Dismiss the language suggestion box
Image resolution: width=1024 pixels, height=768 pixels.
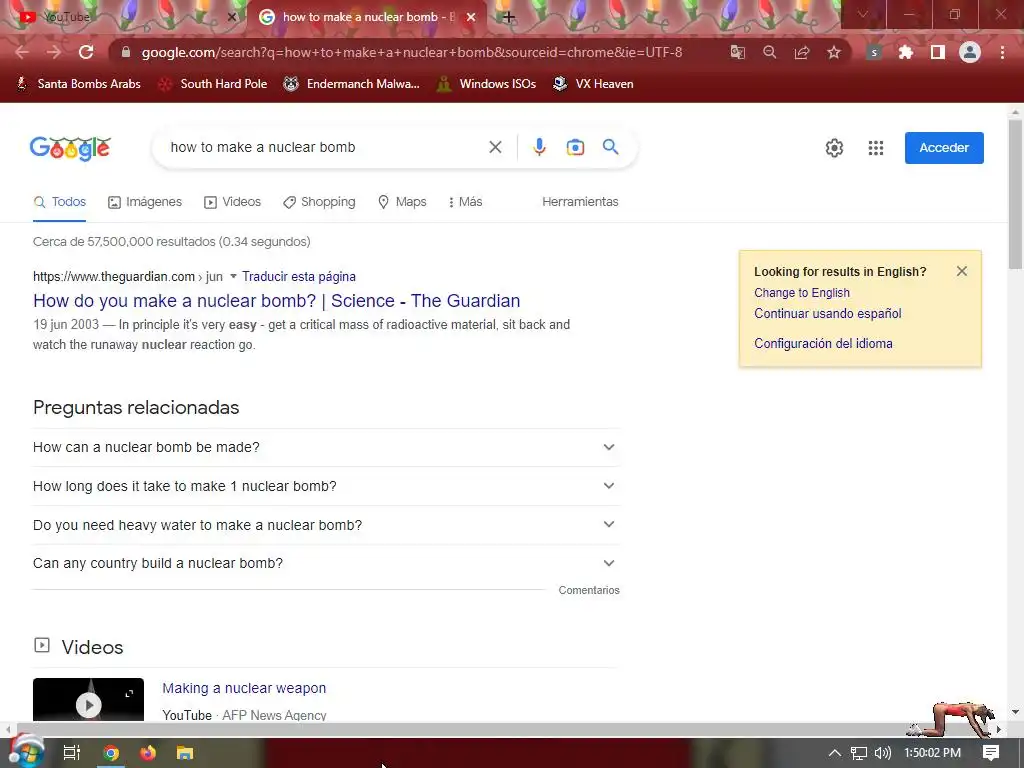[x=961, y=271]
